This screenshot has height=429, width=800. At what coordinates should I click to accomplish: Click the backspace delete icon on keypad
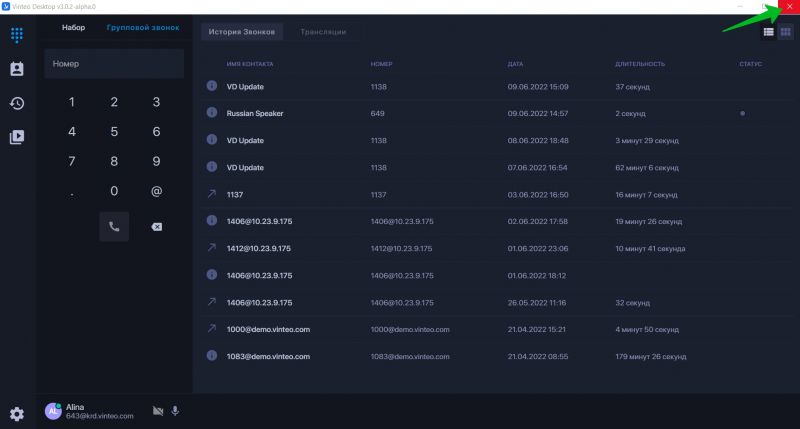pyautogui.click(x=156, y=227)
